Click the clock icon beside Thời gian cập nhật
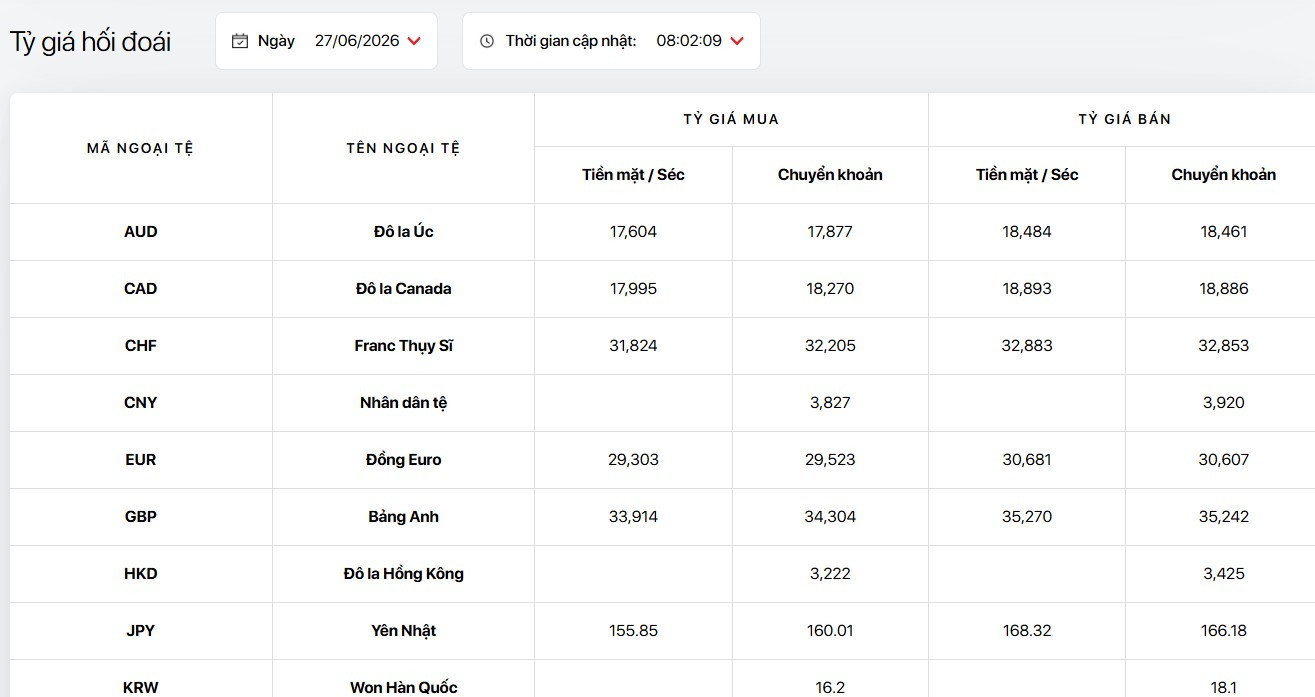1315x697 pixels. point(487,41)
